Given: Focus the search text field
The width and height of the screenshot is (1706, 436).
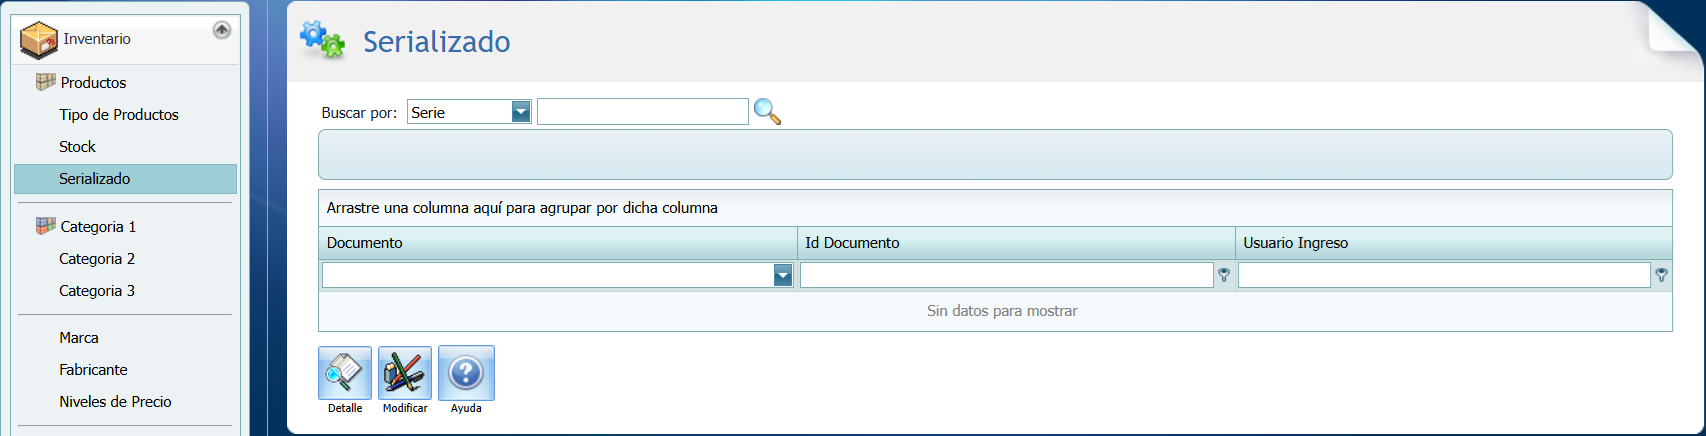Looking at the screenshot, I should coord(643,112).
